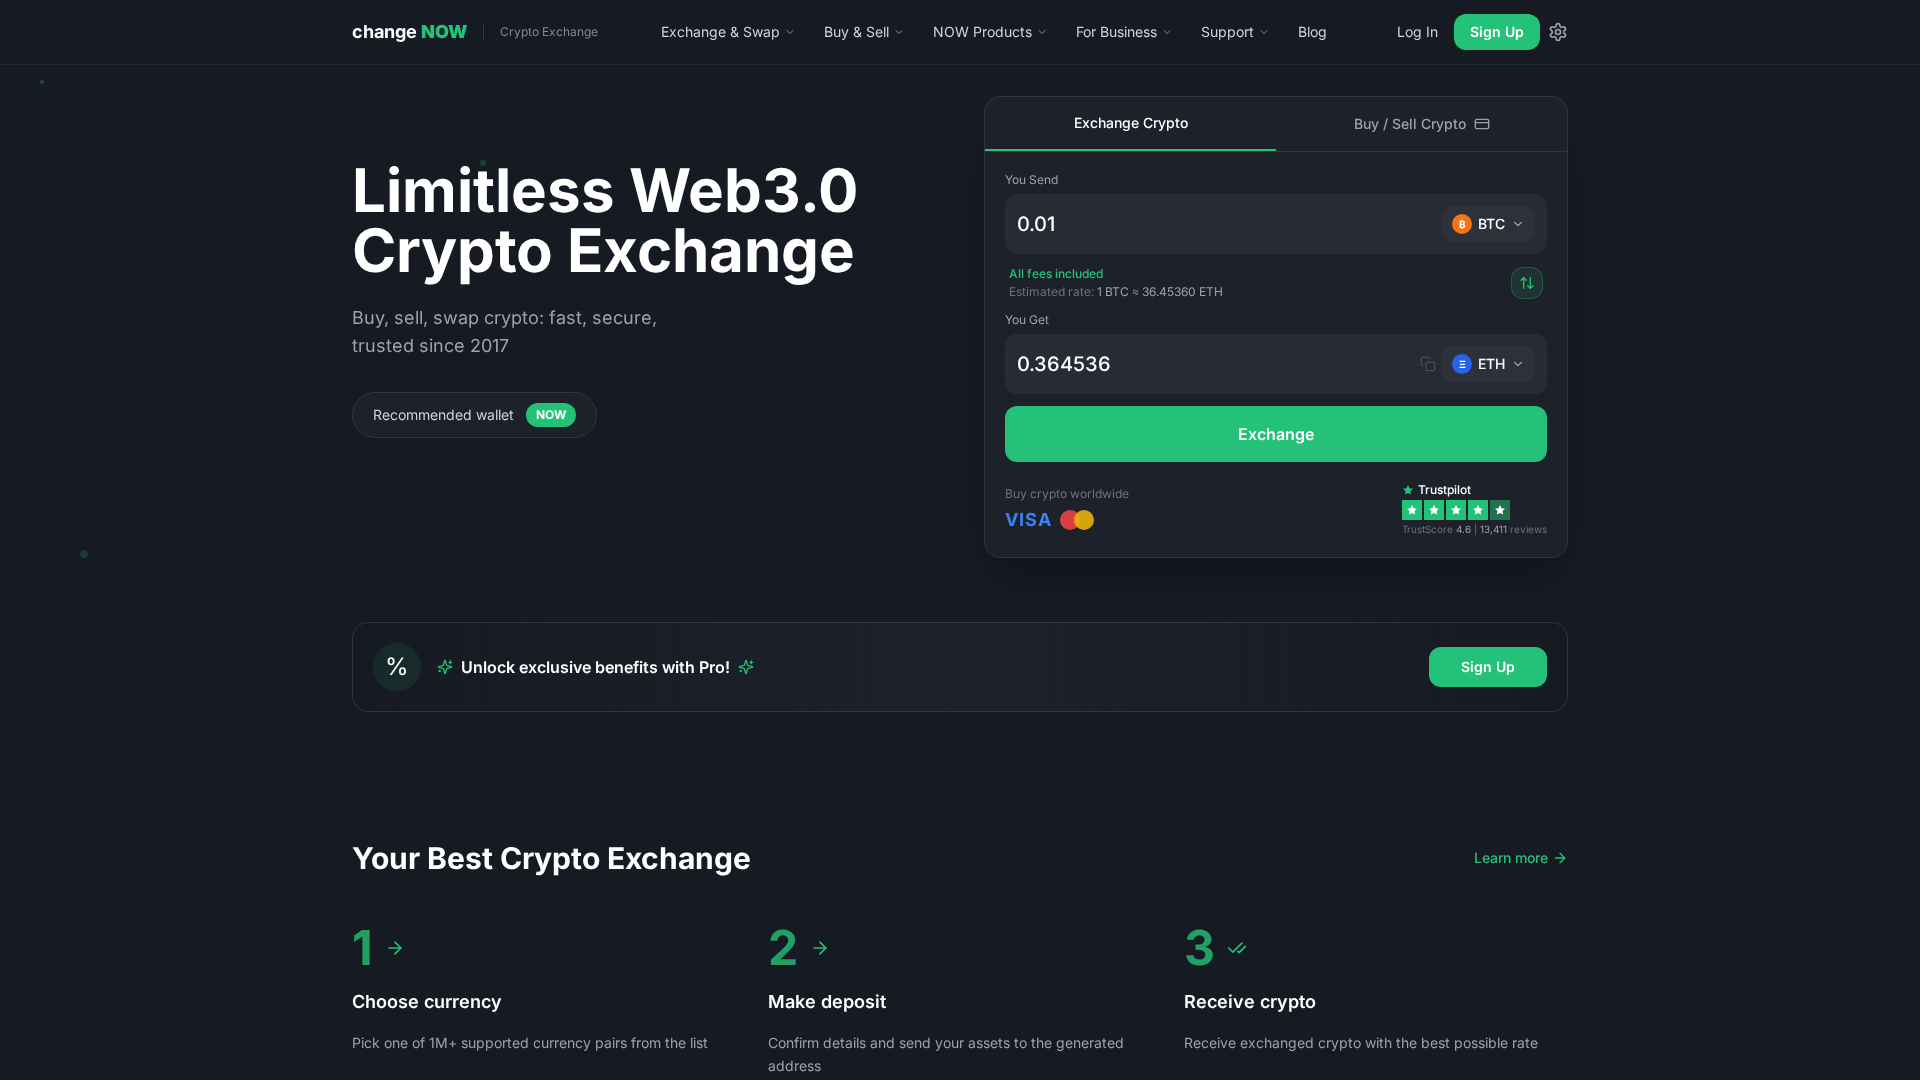Click the 'Your Best Crypto Exchange' heading

tap(551, 858)
